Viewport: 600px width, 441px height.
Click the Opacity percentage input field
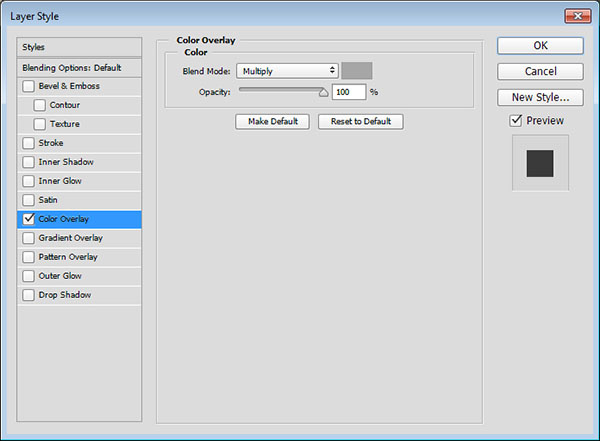coord(349,92)
